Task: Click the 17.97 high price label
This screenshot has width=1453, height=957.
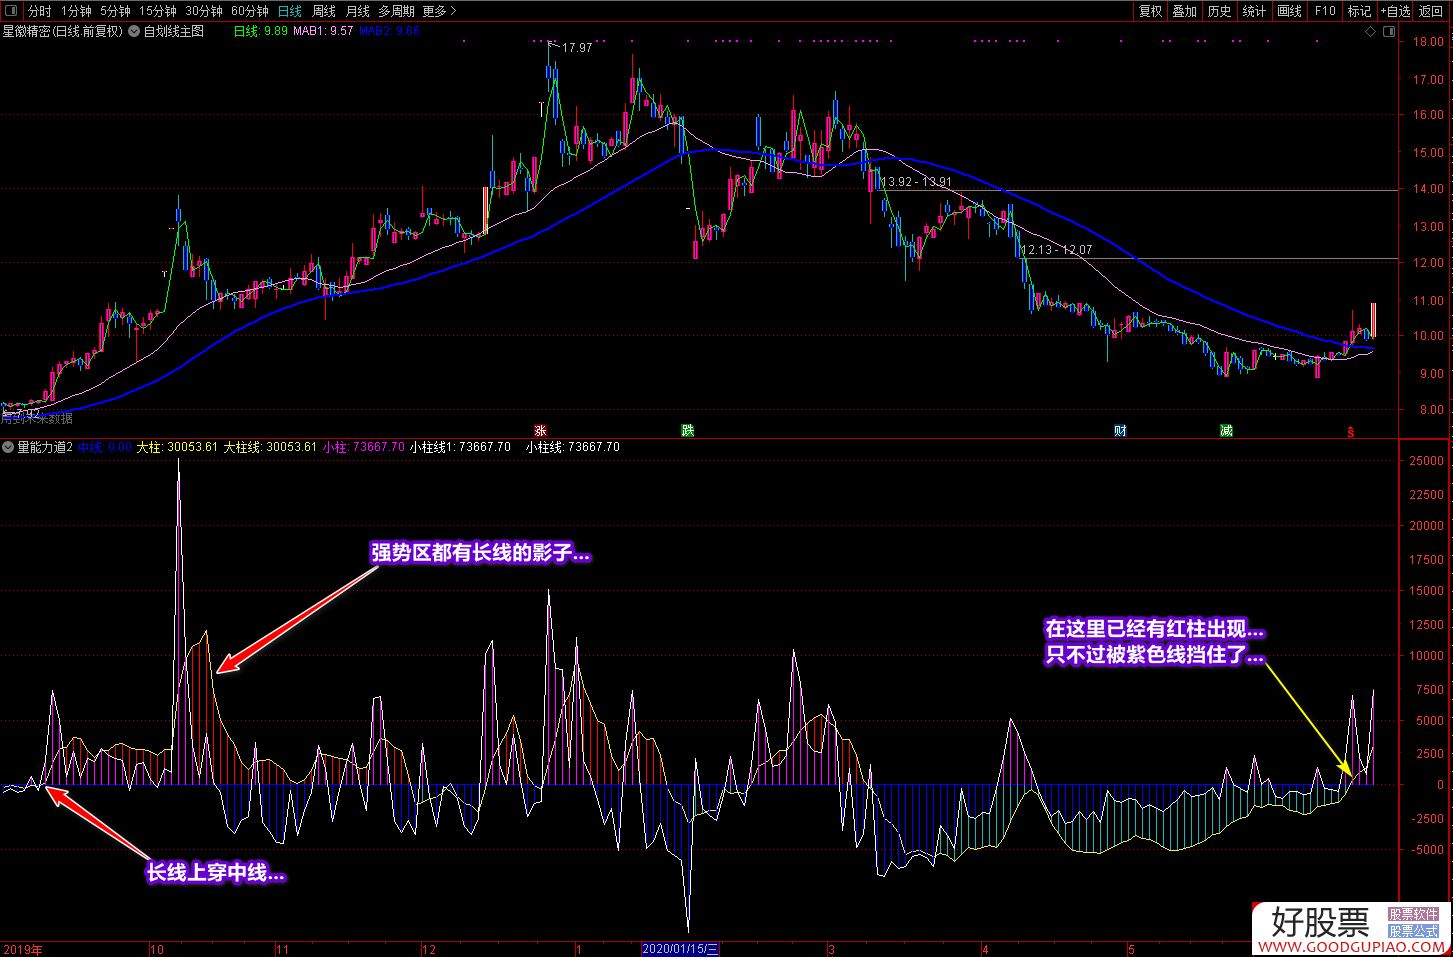Action: pos(577,48)
